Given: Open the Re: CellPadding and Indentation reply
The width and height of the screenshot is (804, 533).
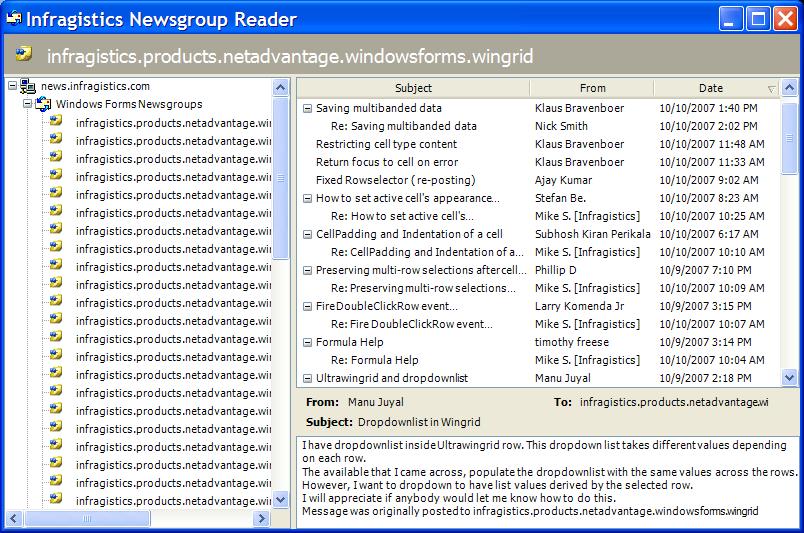Looking at the screenshot, I should pos(427,252).
